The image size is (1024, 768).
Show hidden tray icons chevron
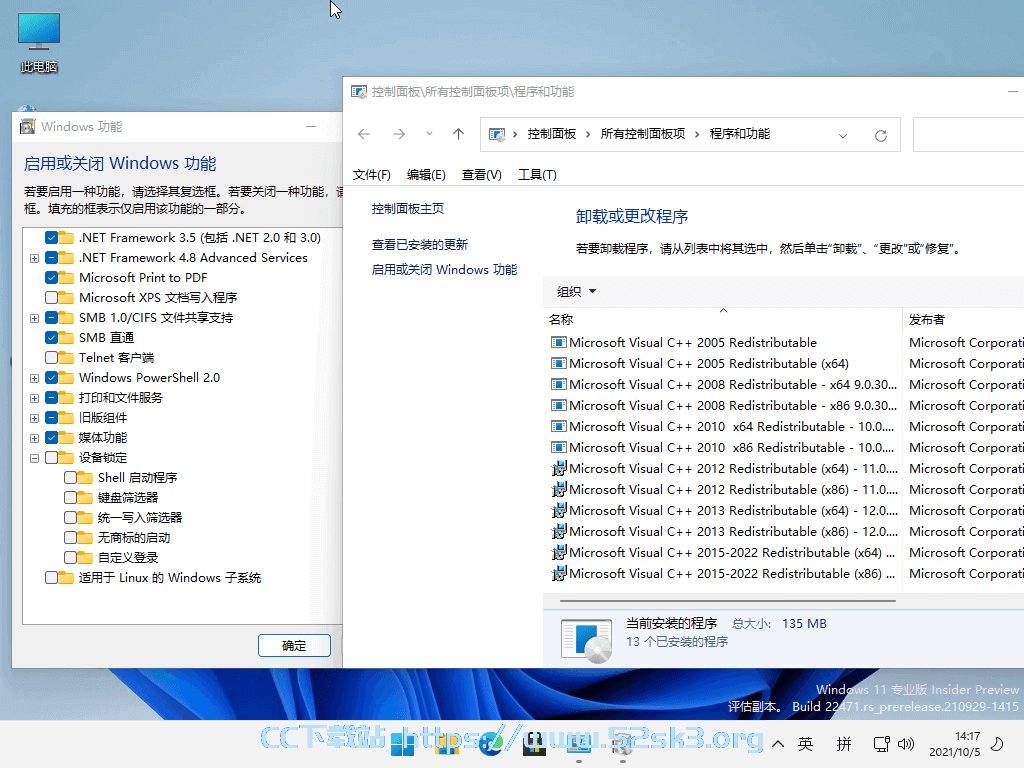tap(778, 744)
